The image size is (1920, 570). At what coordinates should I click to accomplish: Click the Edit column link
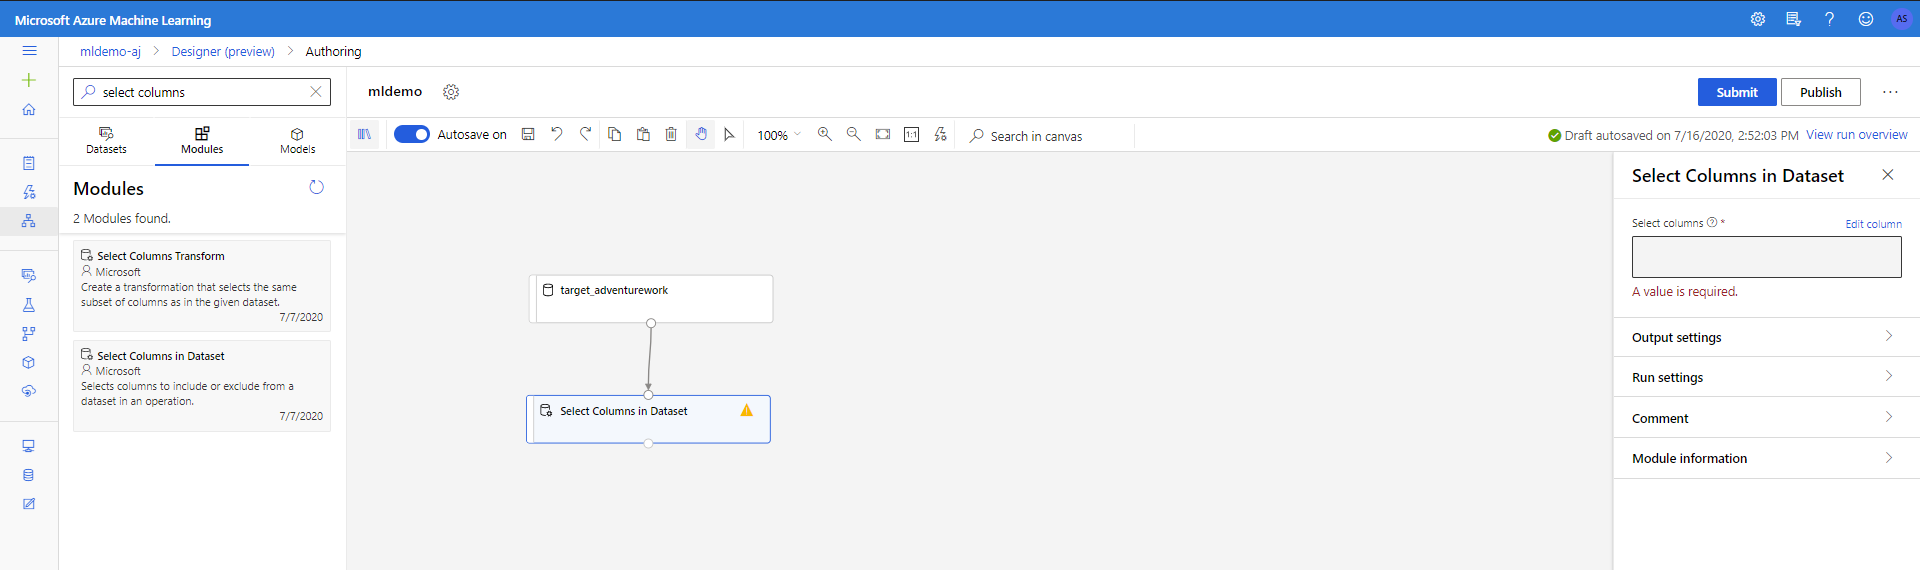coord(1873,224)
